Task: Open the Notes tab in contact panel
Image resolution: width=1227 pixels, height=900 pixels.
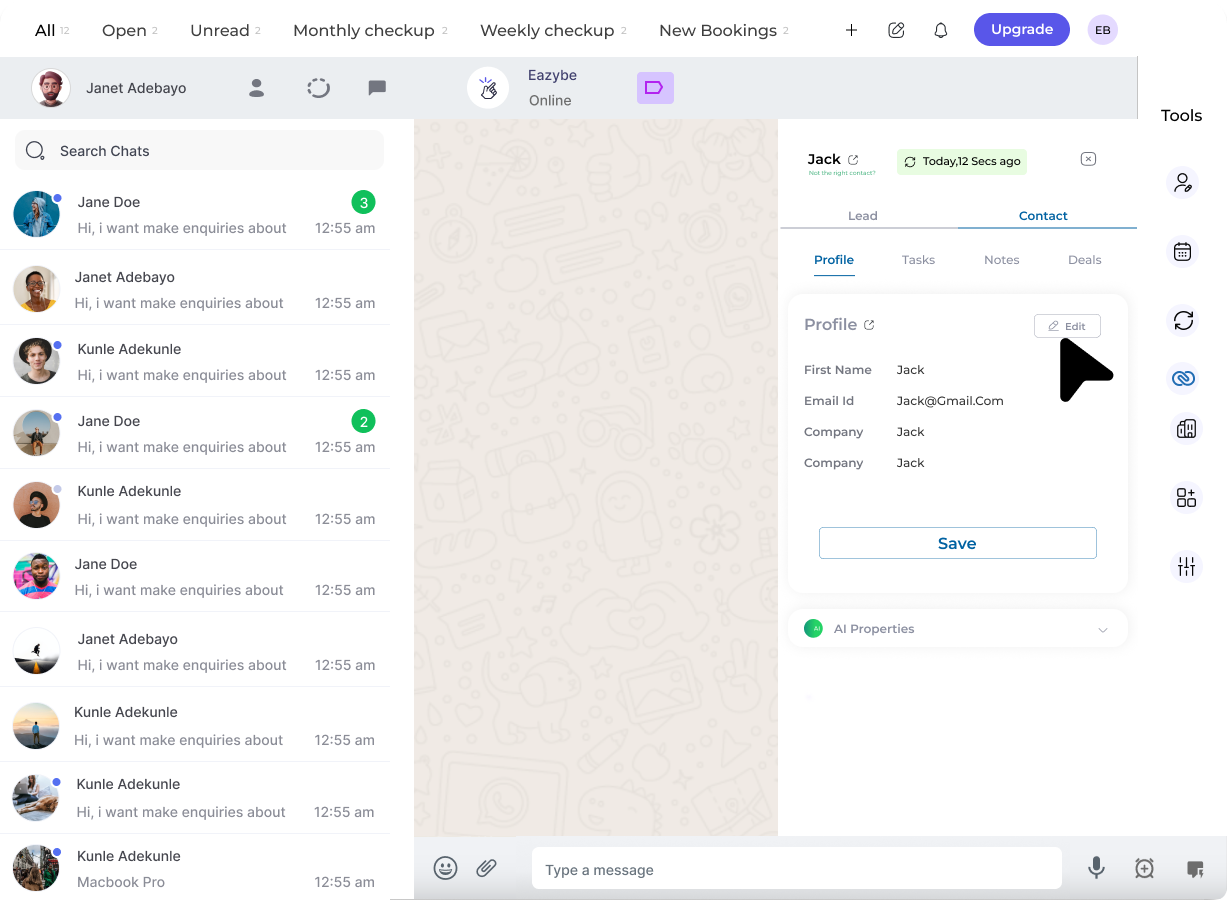Action: tap(1001, 259)
